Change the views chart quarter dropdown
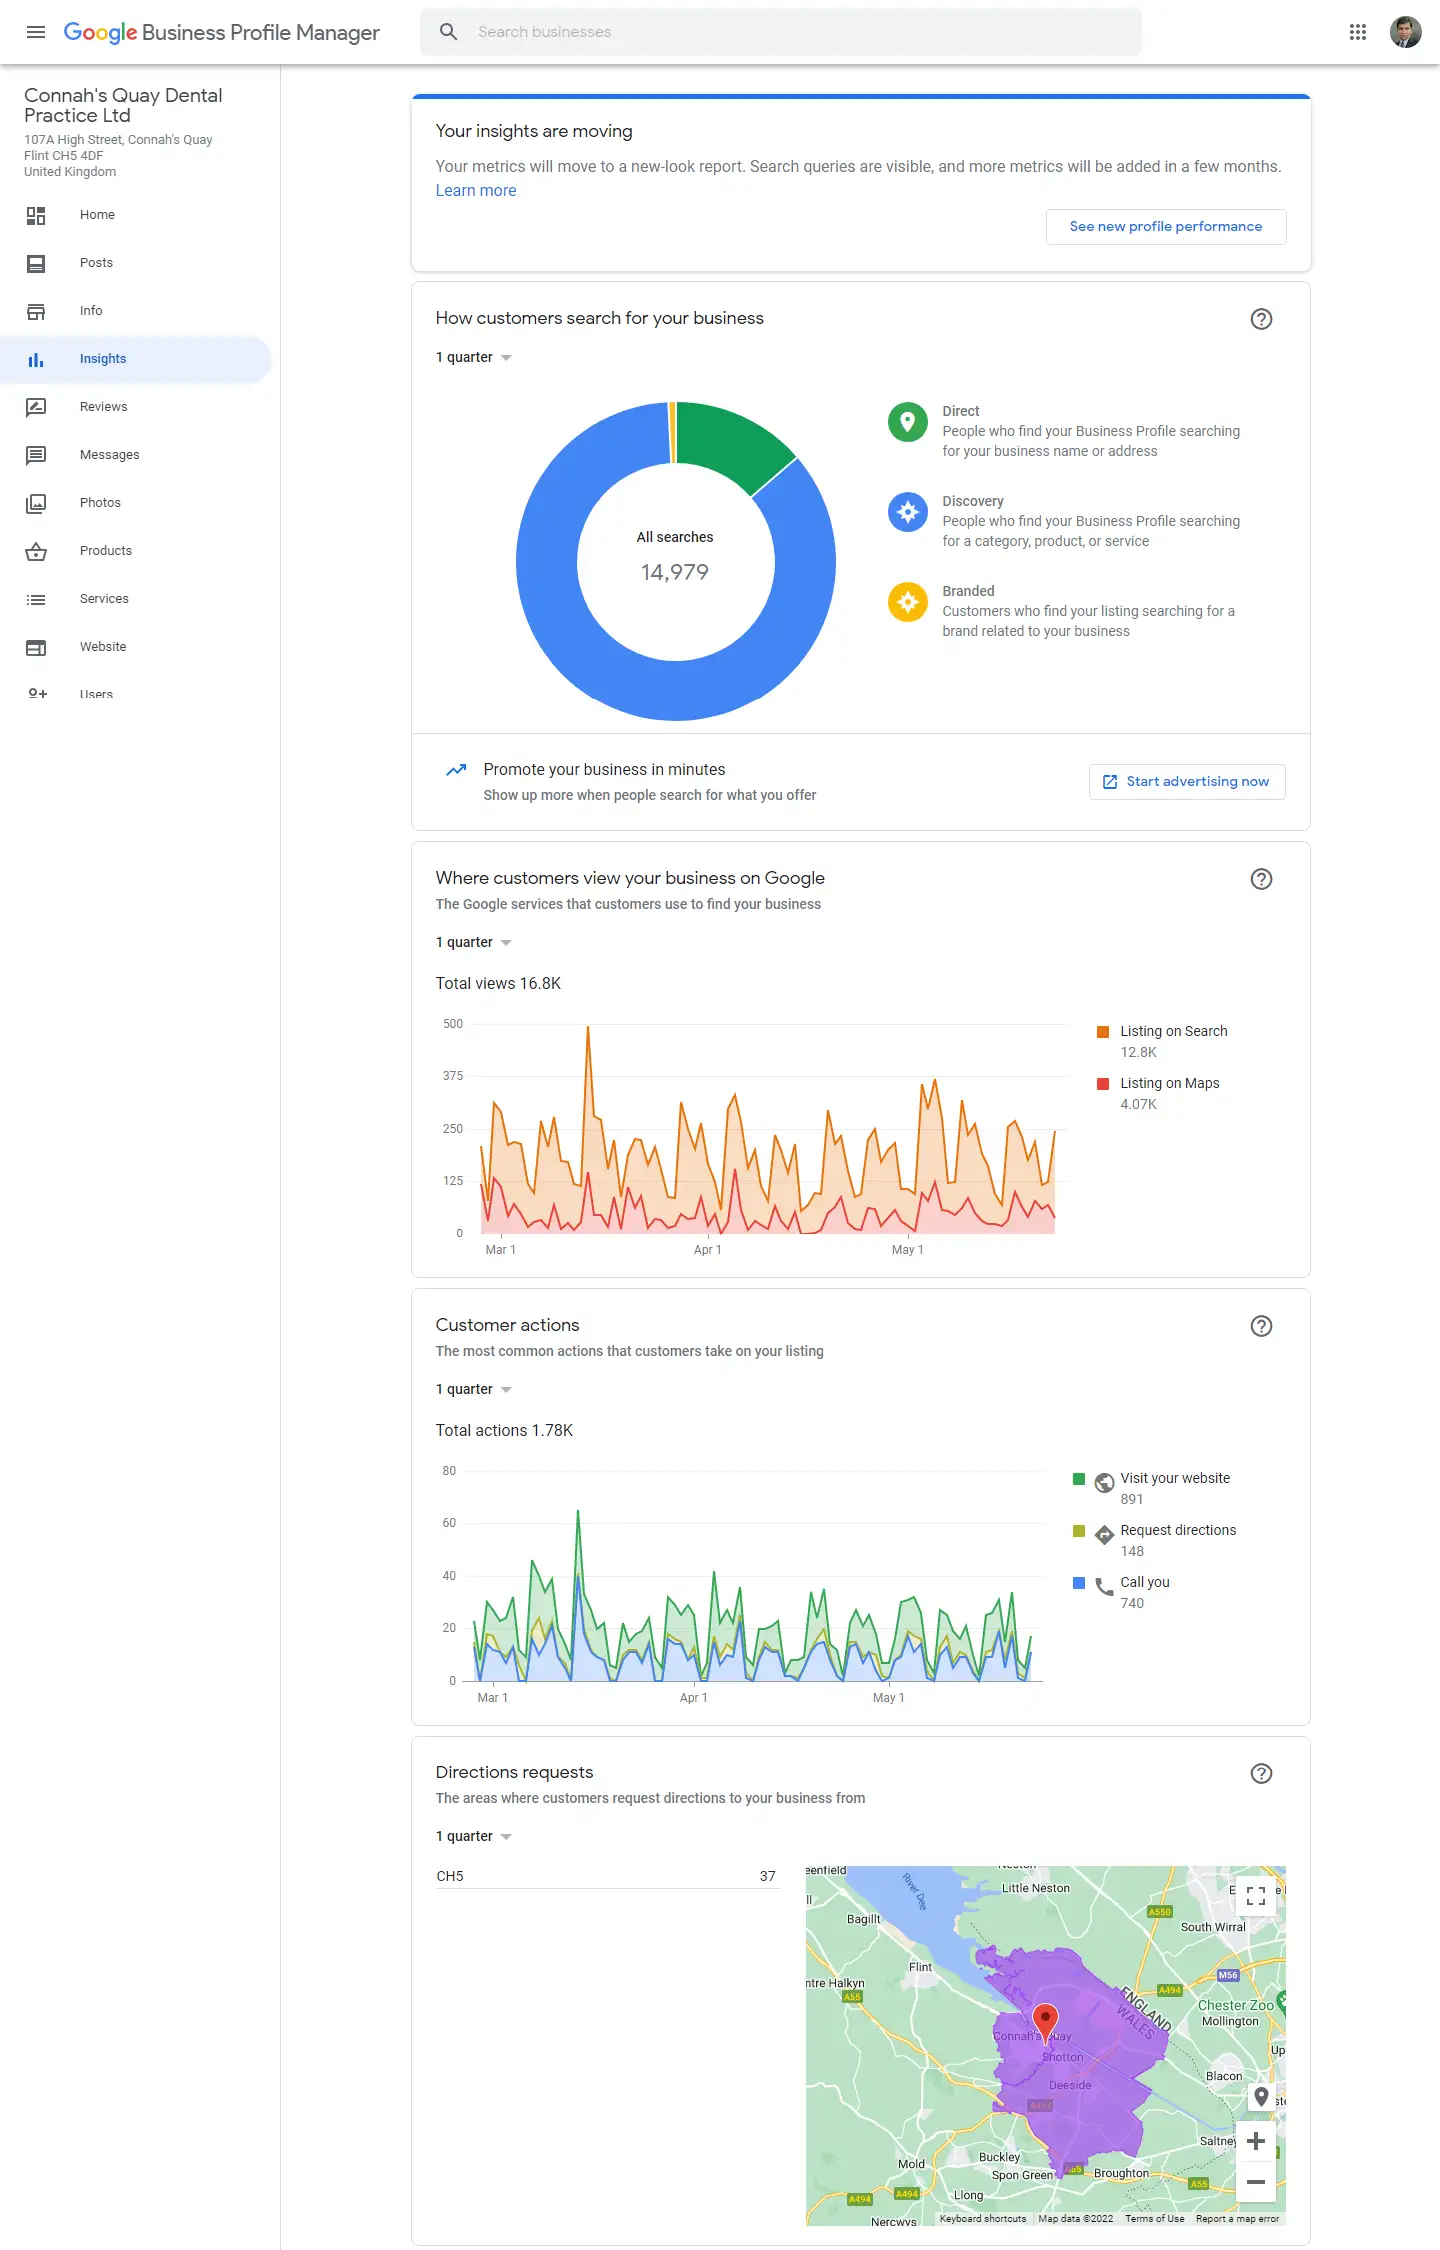This screenshot has width=1440, height=2250. click(x=474, y=943)
